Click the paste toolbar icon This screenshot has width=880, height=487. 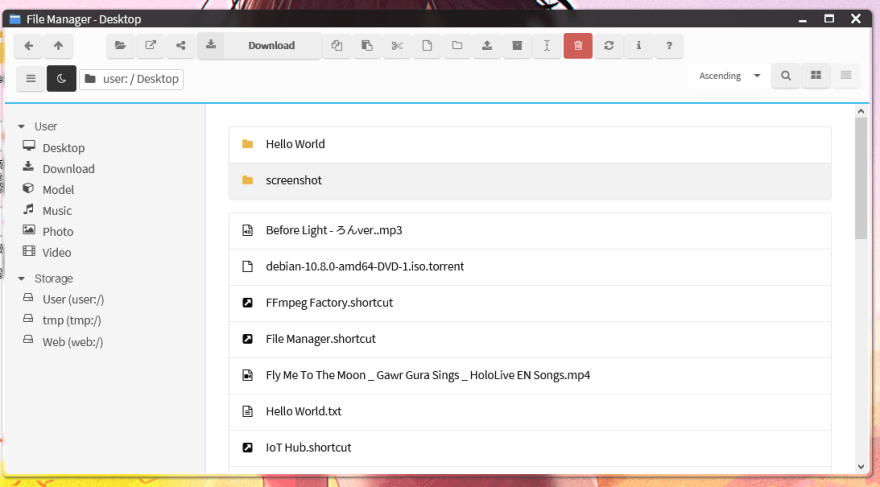point(367,45)
